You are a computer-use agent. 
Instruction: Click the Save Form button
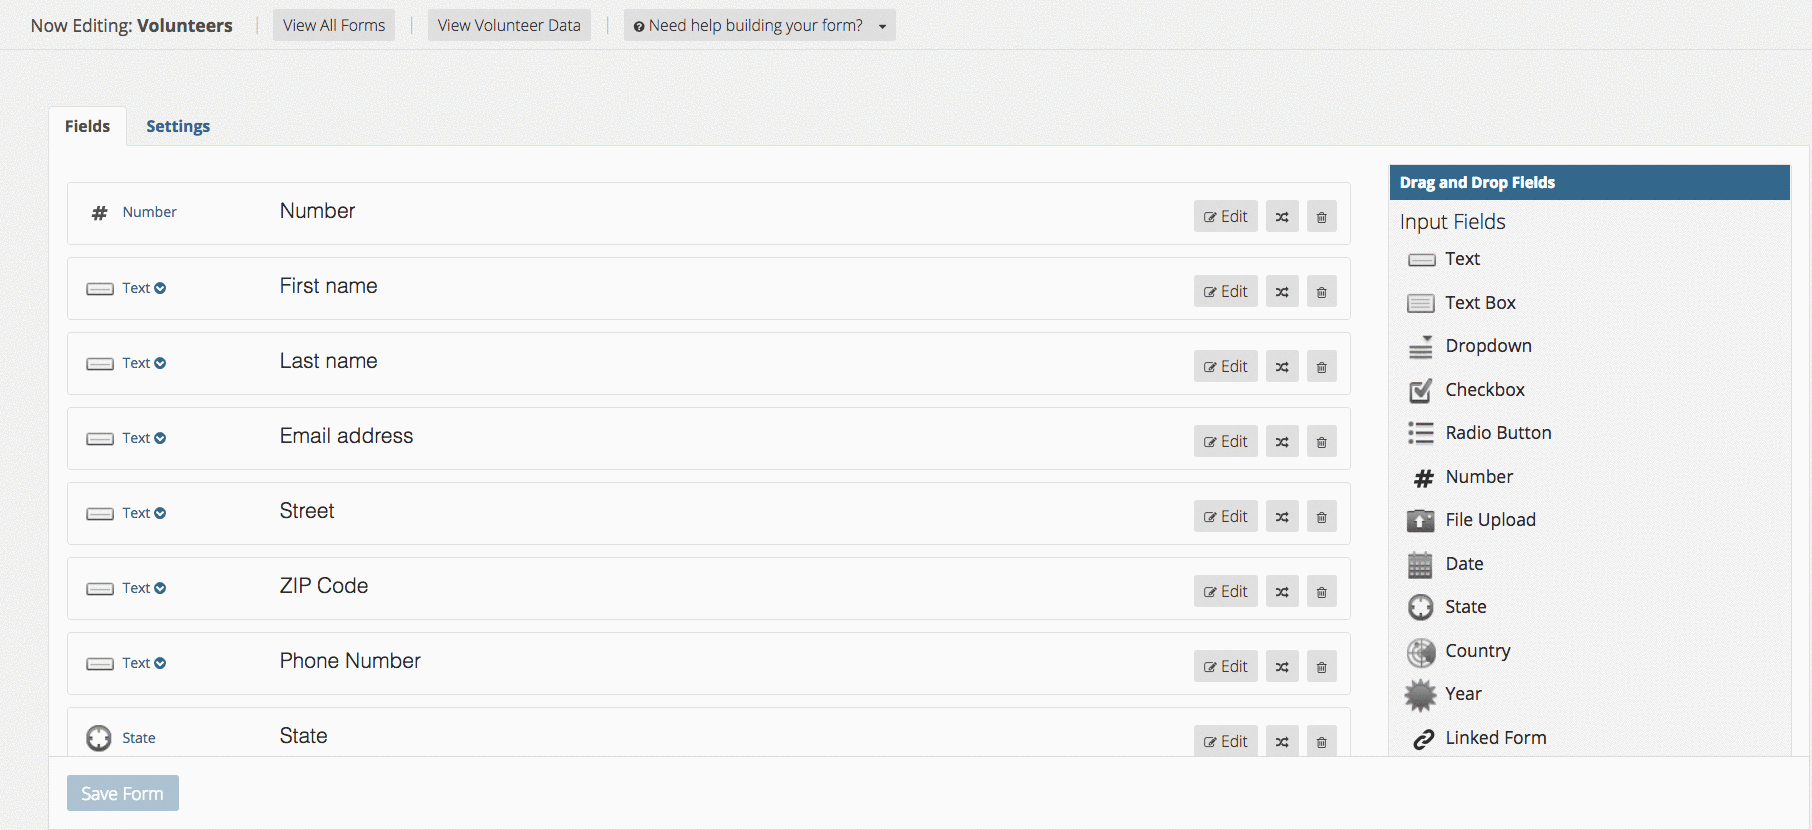click(122, 793)
